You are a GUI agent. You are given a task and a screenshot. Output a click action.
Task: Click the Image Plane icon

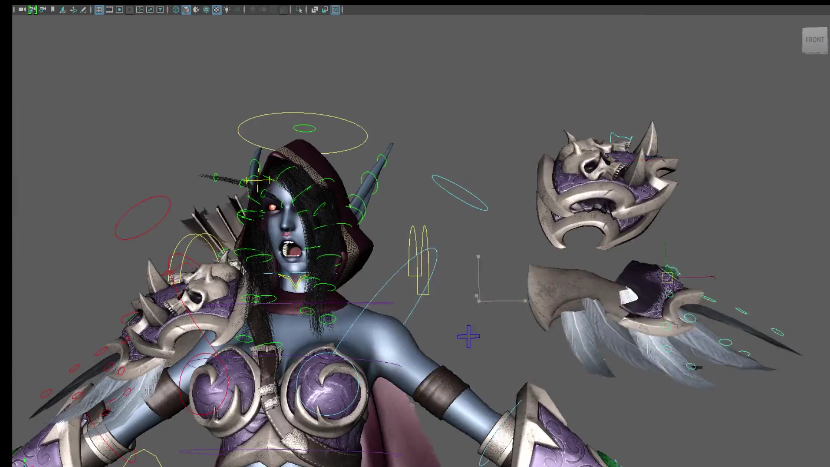(62, 10)
